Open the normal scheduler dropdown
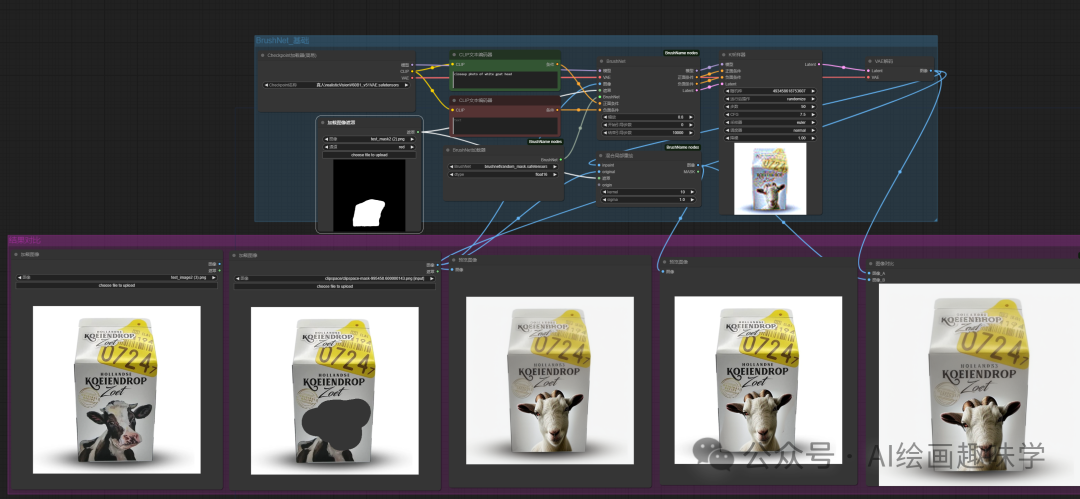Screen dimensions: 1080x499 pos(771,130)
